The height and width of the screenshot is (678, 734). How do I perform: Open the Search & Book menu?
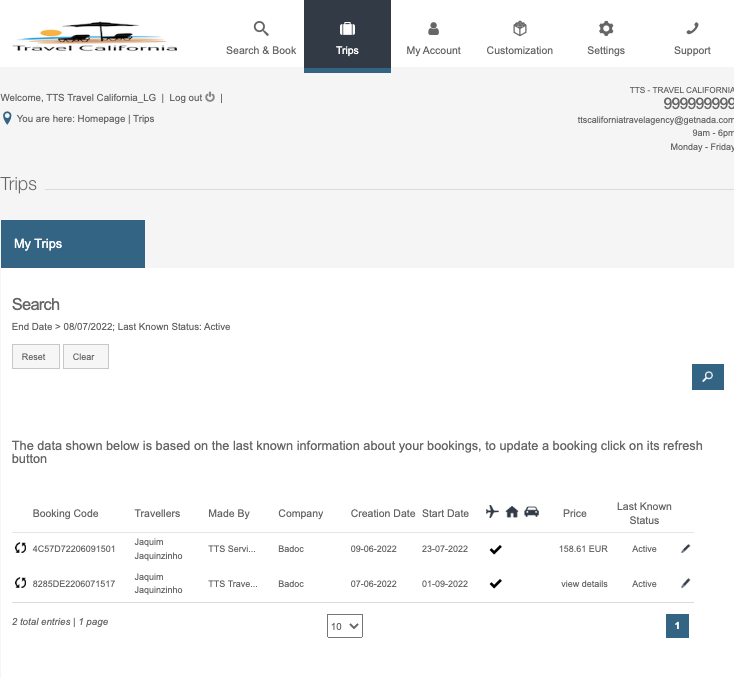click(261, 37)
